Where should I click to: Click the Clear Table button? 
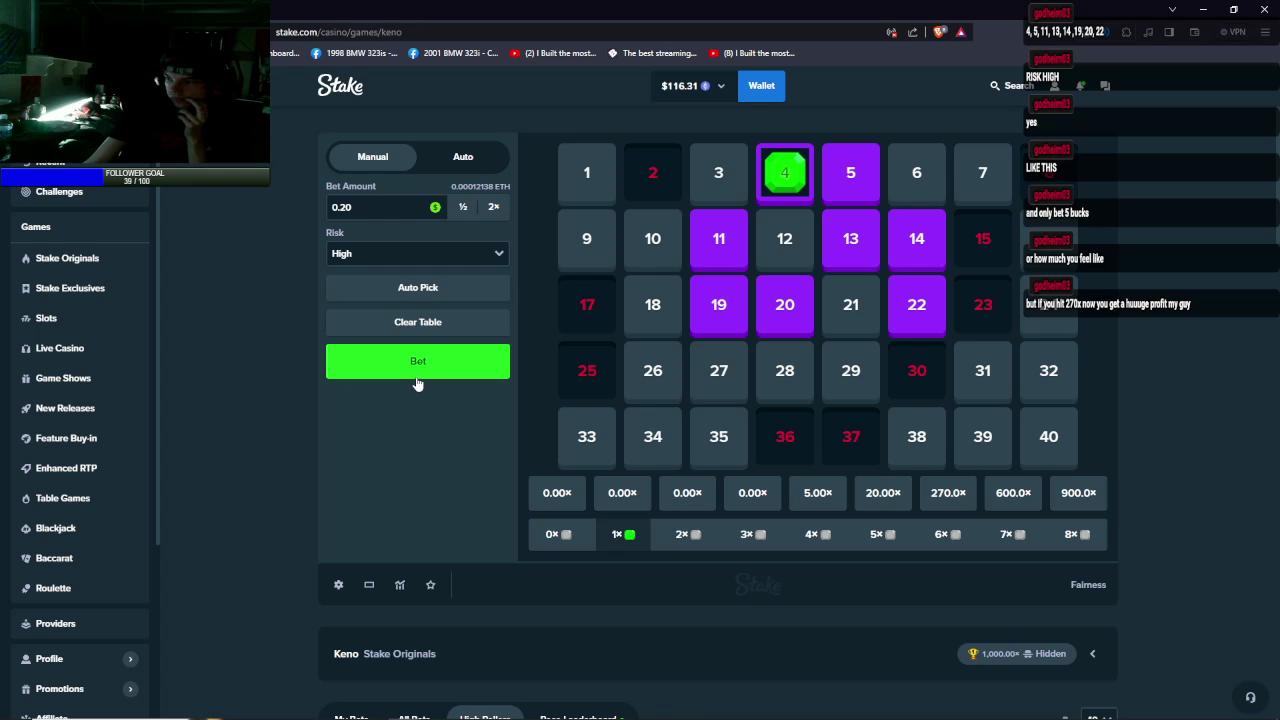[x=418, y=322]
